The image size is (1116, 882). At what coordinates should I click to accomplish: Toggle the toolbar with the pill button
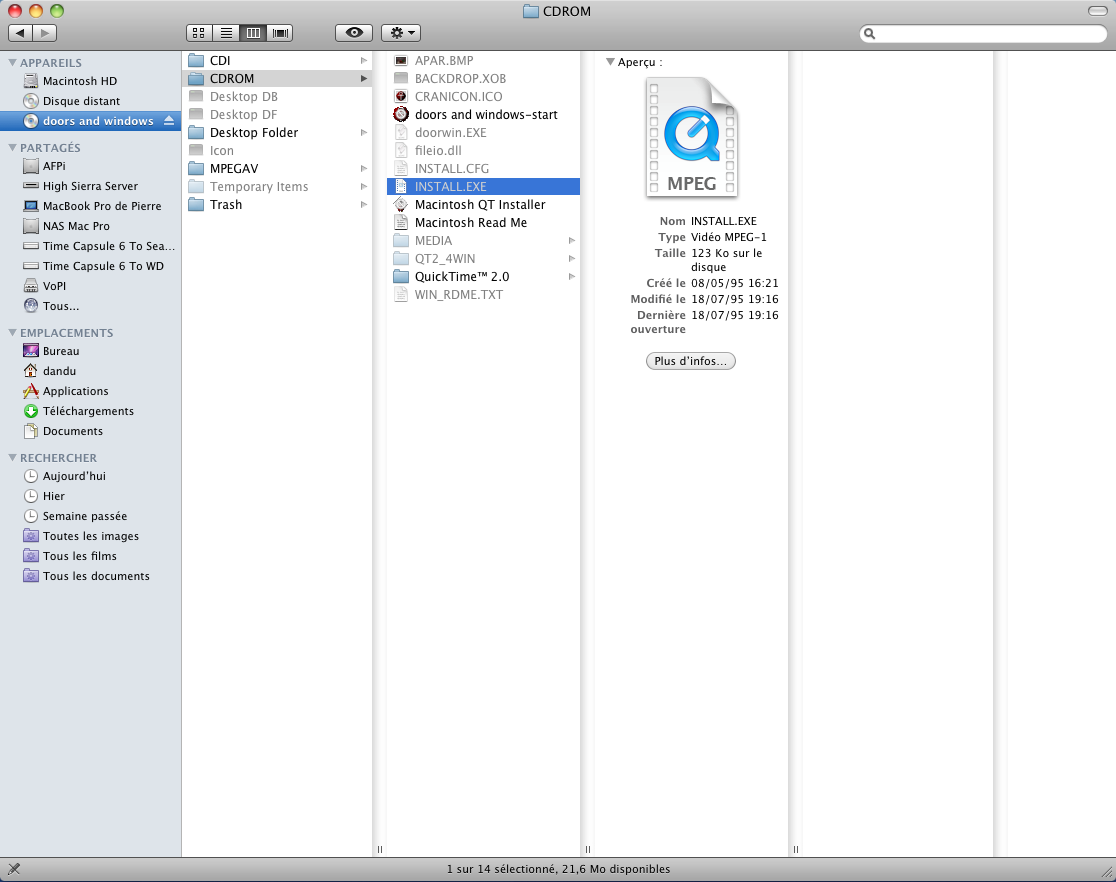tap(1097, 11)
